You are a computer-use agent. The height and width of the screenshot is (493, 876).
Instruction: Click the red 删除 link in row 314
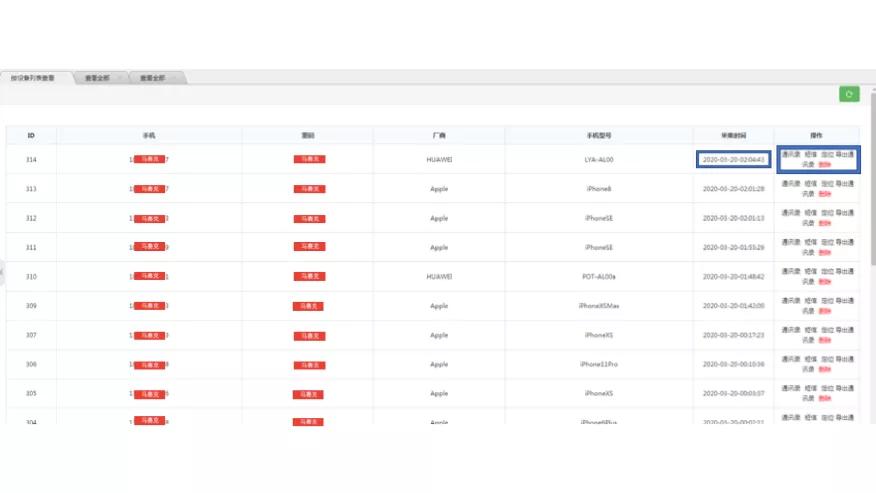(825, 165)
